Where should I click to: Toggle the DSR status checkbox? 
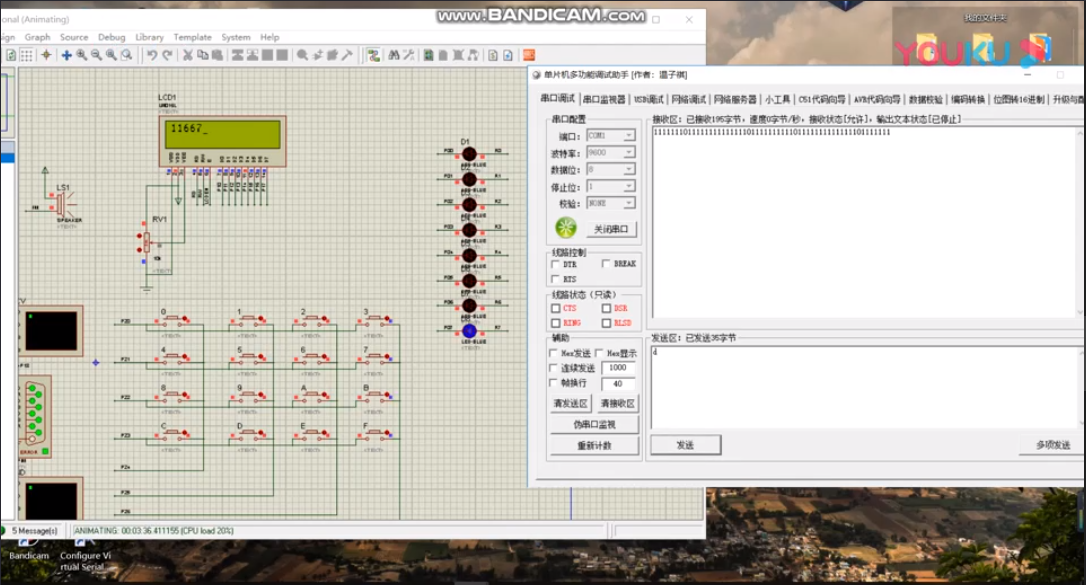pos(606,308)
